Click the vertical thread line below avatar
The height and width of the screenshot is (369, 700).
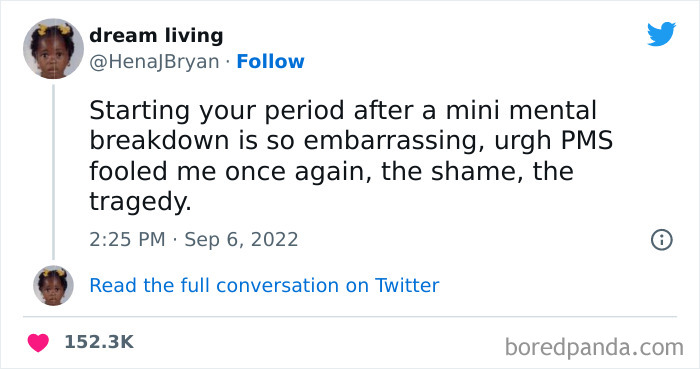(x=54, y=172)
